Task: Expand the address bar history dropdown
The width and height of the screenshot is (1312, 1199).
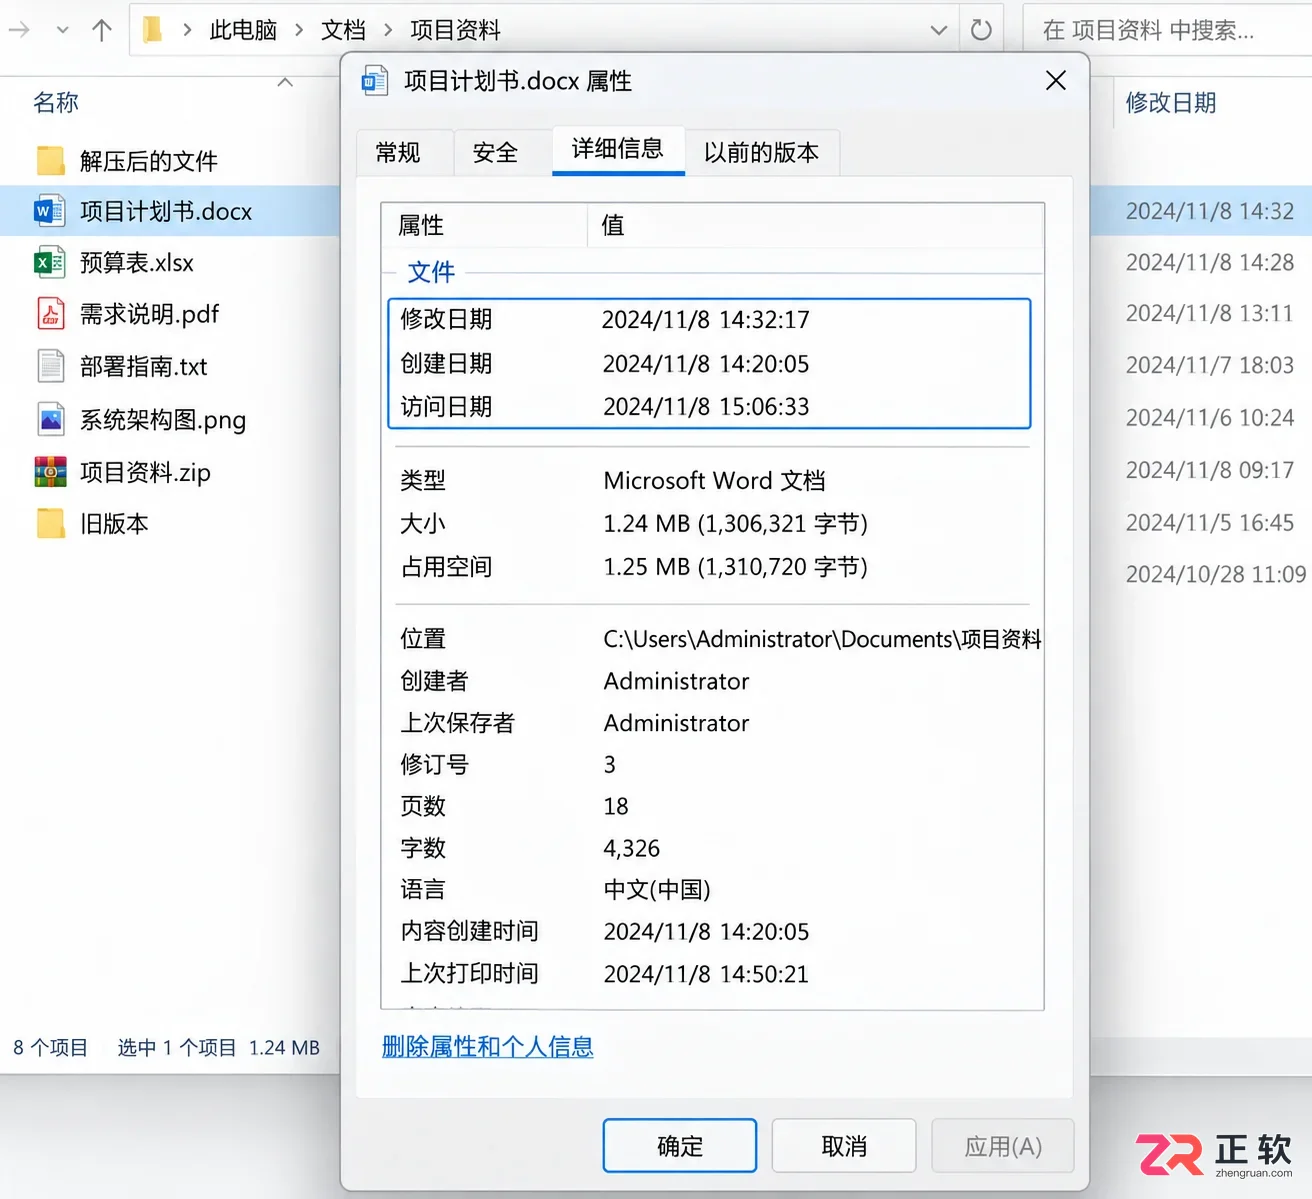Action: pyautogui.click(x=939, y=30)
